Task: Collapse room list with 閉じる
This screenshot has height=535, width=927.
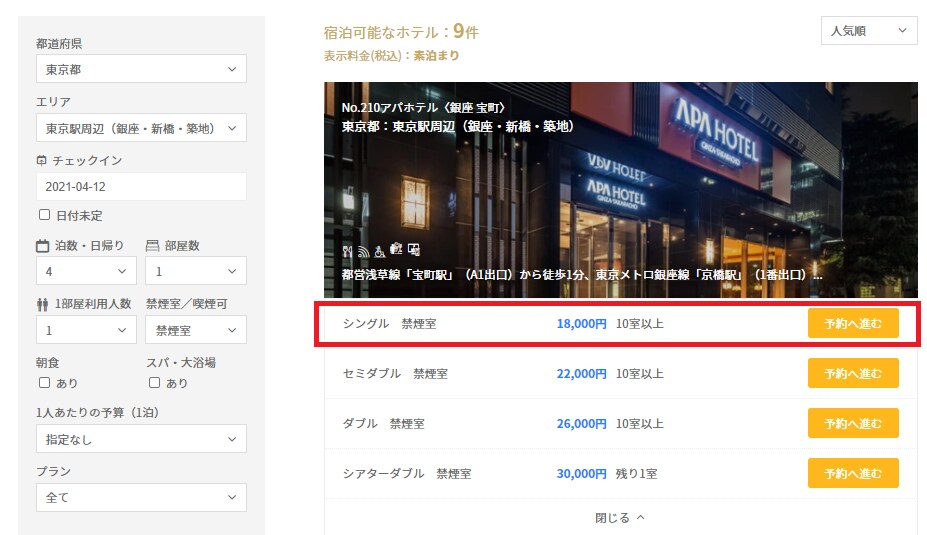Action: pos(619,518)
